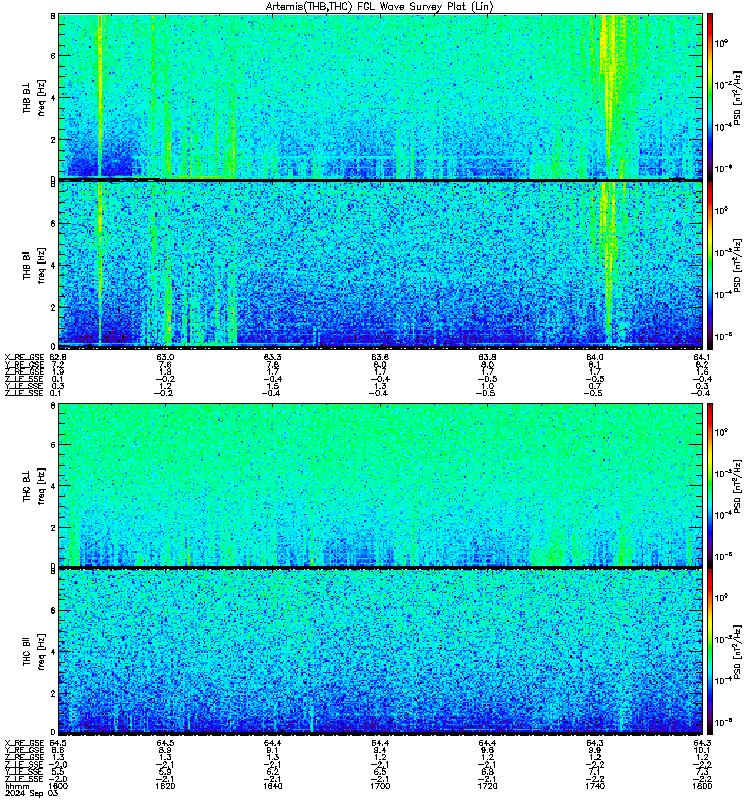Click the THB position value '64.1'
The width and height of the screenshot is (750, 800).
pyautogui.click(x=702, y=357)
